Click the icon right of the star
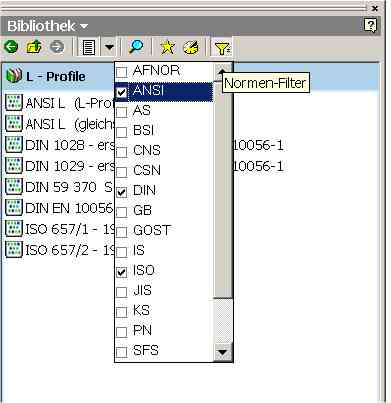Viewport: 391px width, 403px height. click(191, 47)
